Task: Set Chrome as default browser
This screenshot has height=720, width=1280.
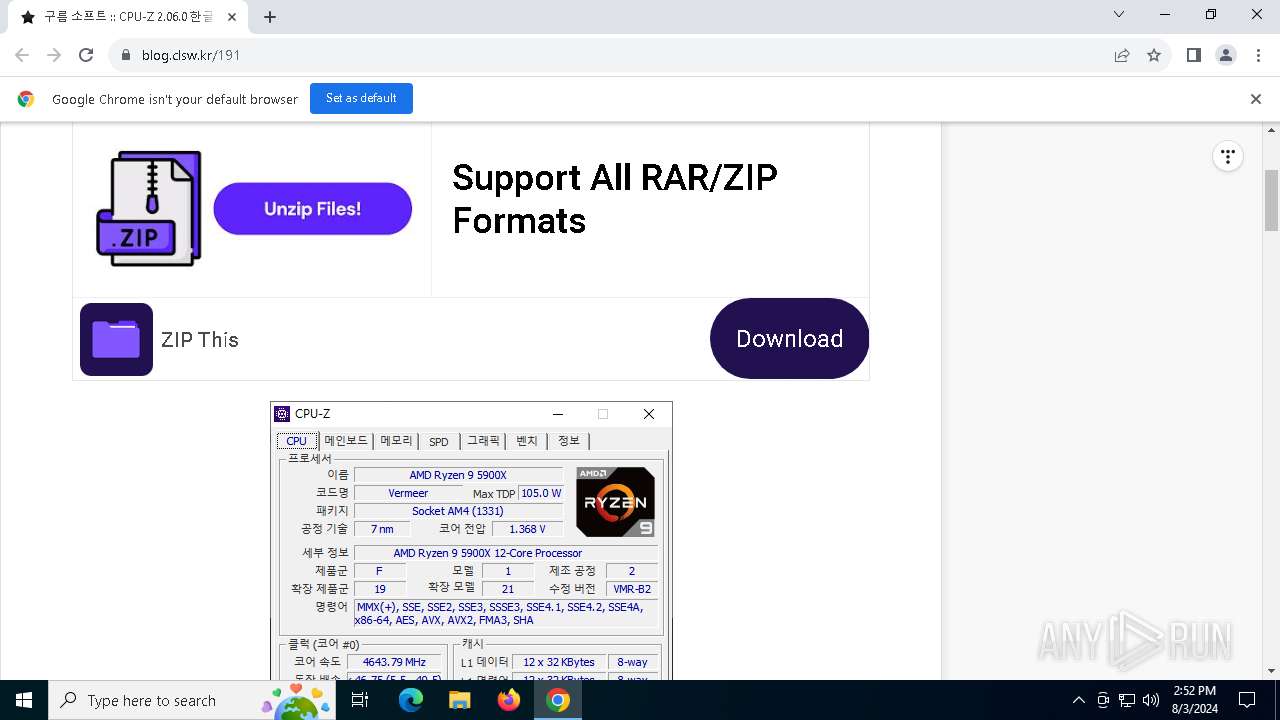Action: coord(361,98)
